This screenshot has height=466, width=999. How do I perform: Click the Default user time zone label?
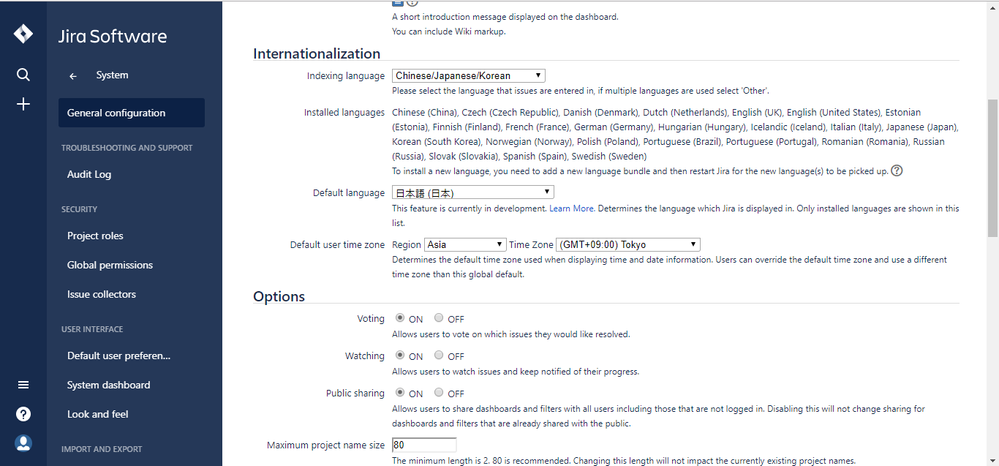[x=337, y=244]
